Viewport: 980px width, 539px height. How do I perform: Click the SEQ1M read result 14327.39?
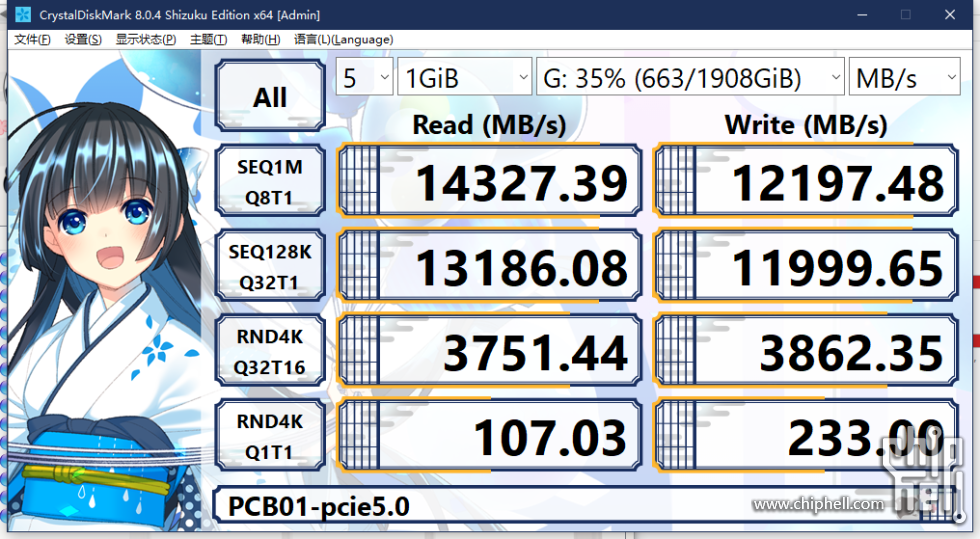489,181
